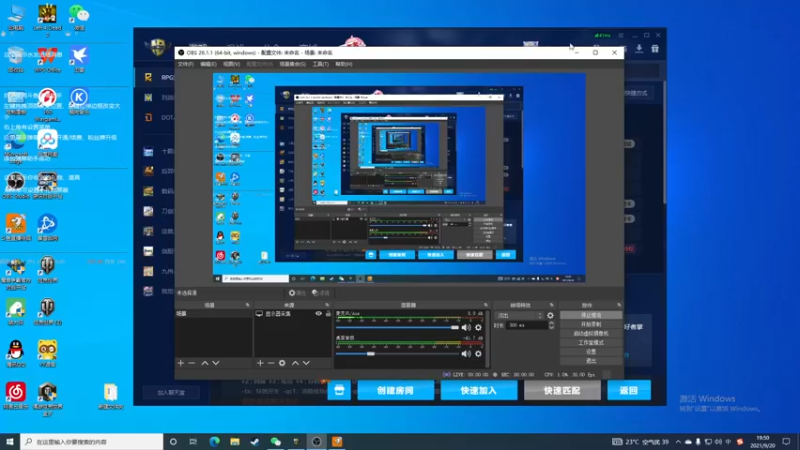Image resolution: width=800 pixels, height=450 pixels.
Task: Pop out the Controls dock panel
Action: pos(619,305)
